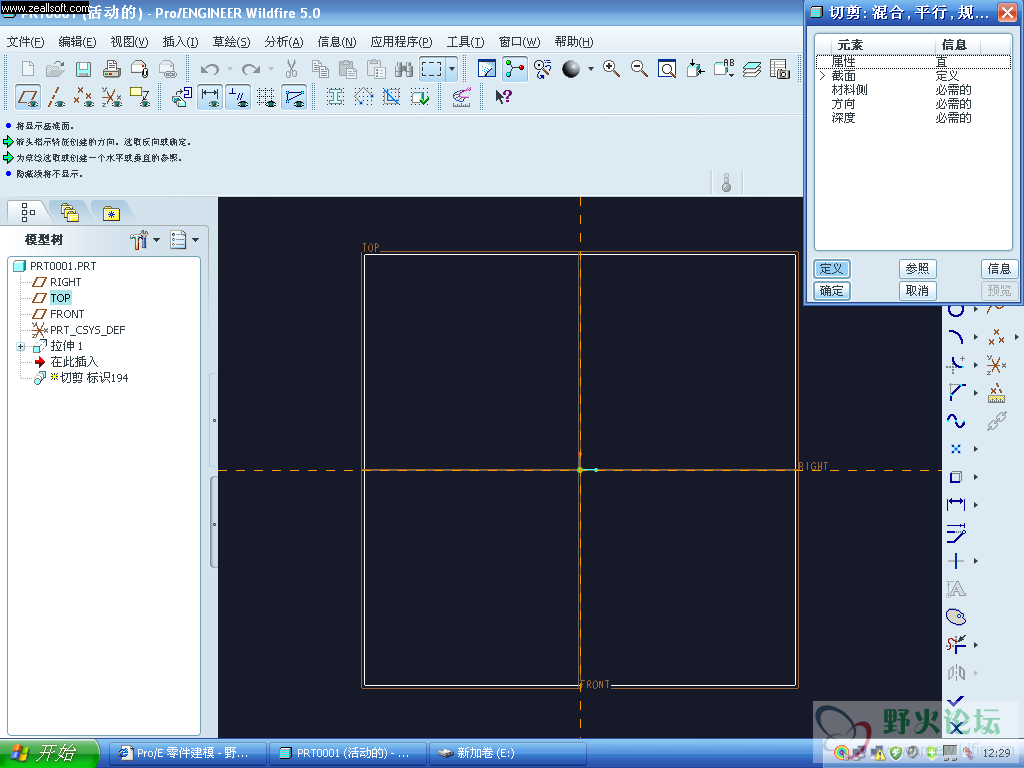Open the 编辑(E) menu
Viewport: 1024px width, 768px height.
(77, 42)
